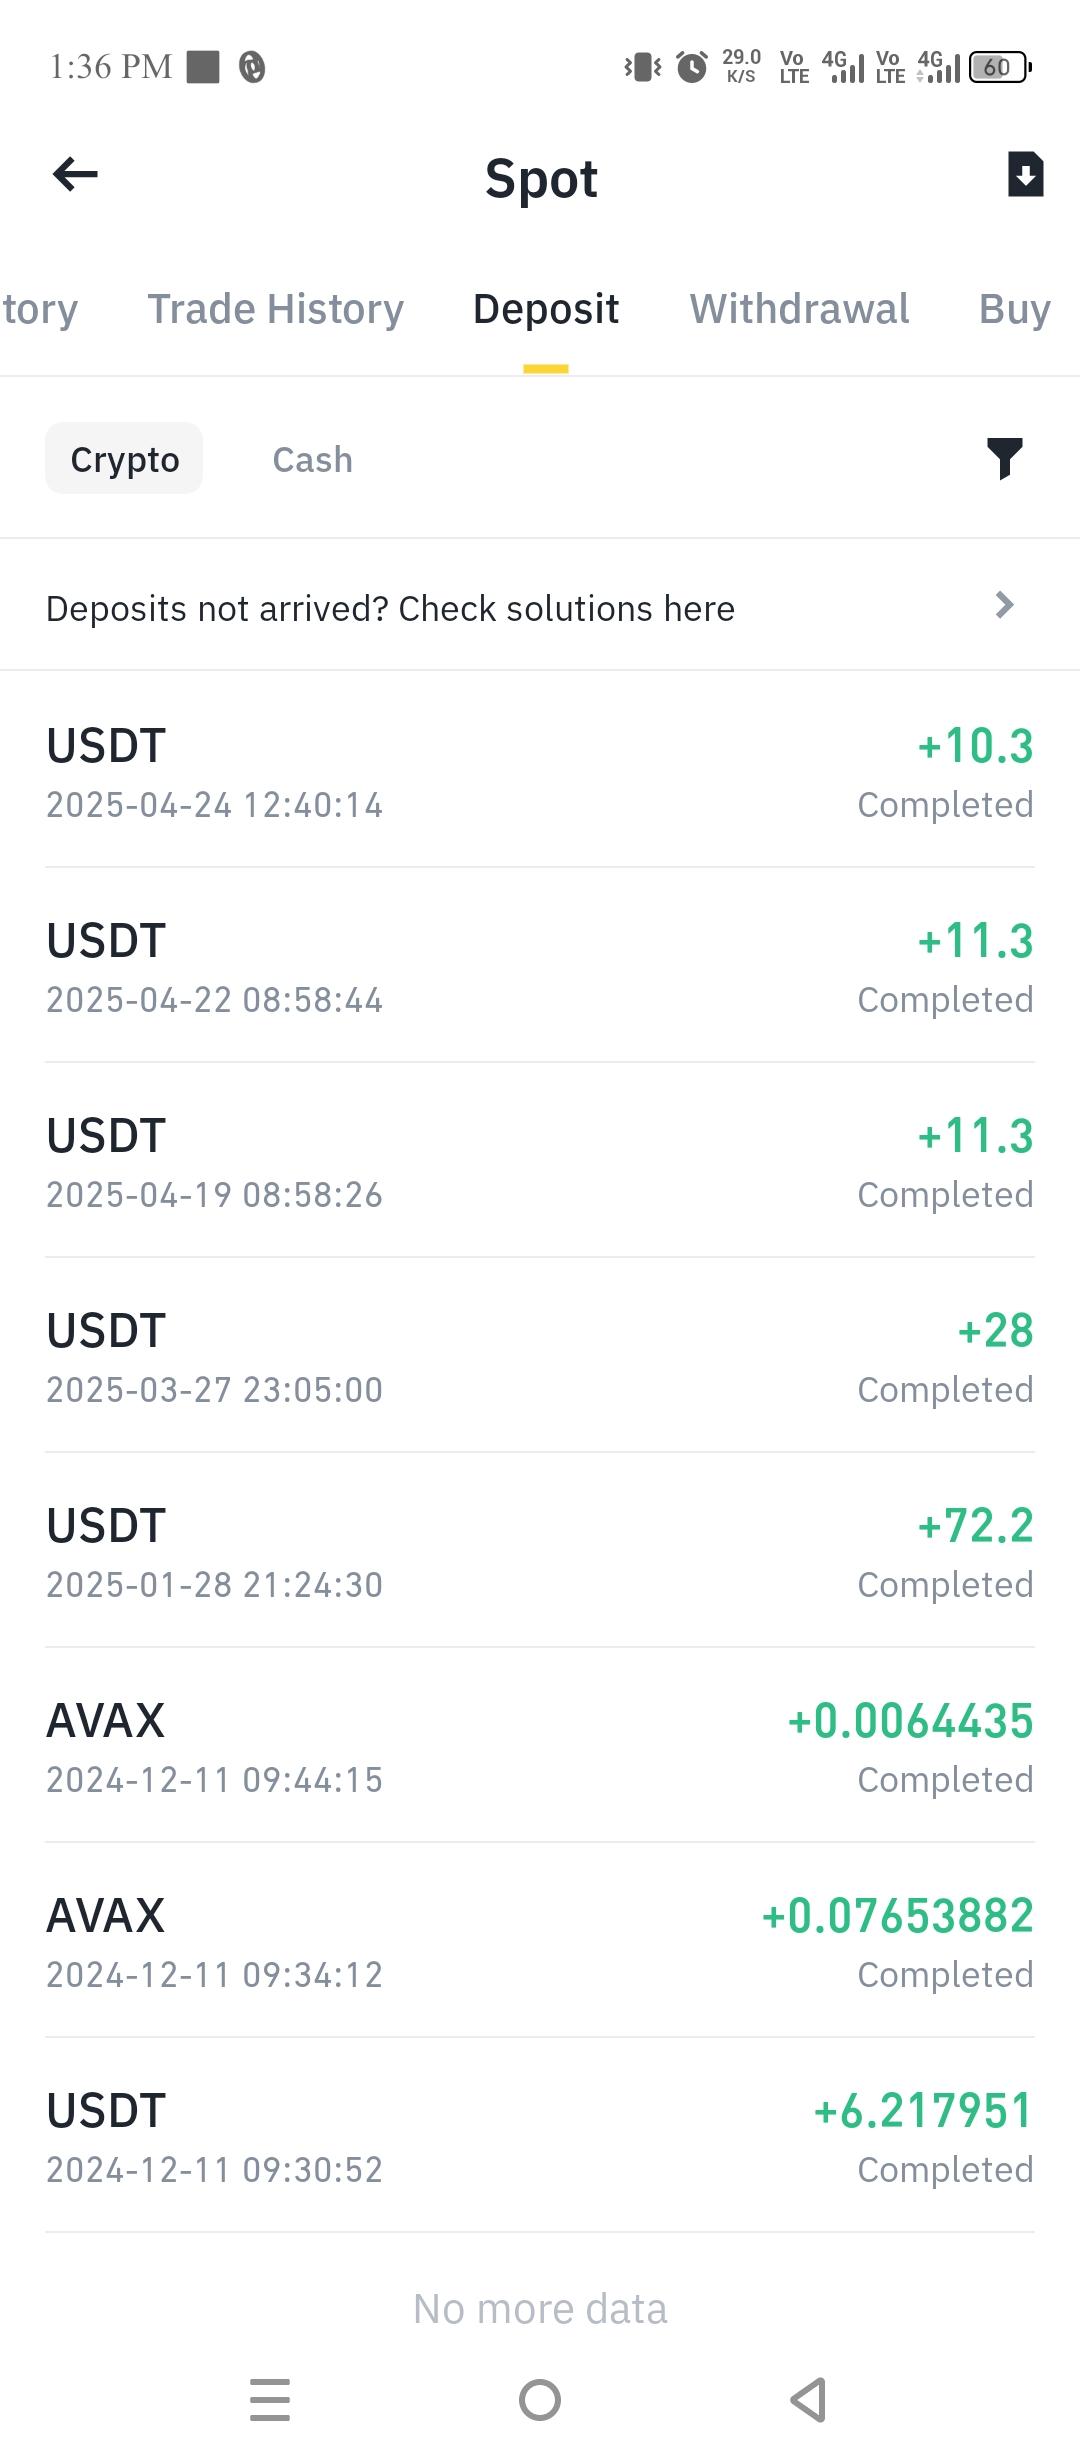Open the filter funnel icon
1080x2460 pixels.
1004,459
